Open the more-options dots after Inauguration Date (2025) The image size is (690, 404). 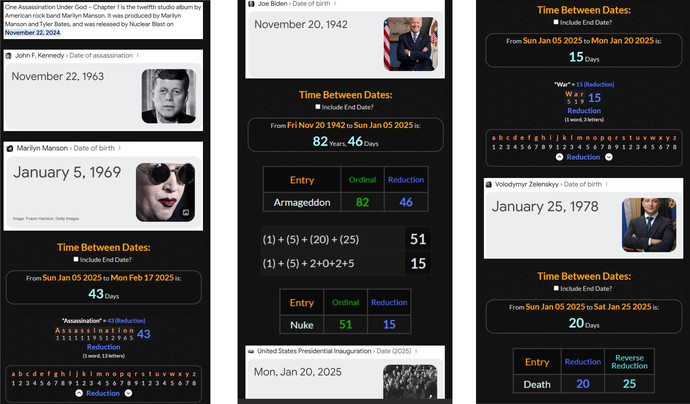pos(416,351)
